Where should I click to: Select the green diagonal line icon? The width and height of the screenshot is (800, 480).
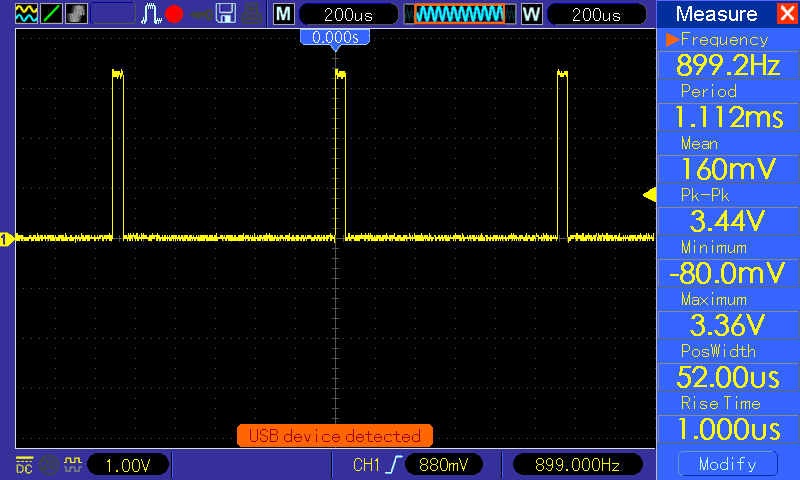click(x=51, y=14)
